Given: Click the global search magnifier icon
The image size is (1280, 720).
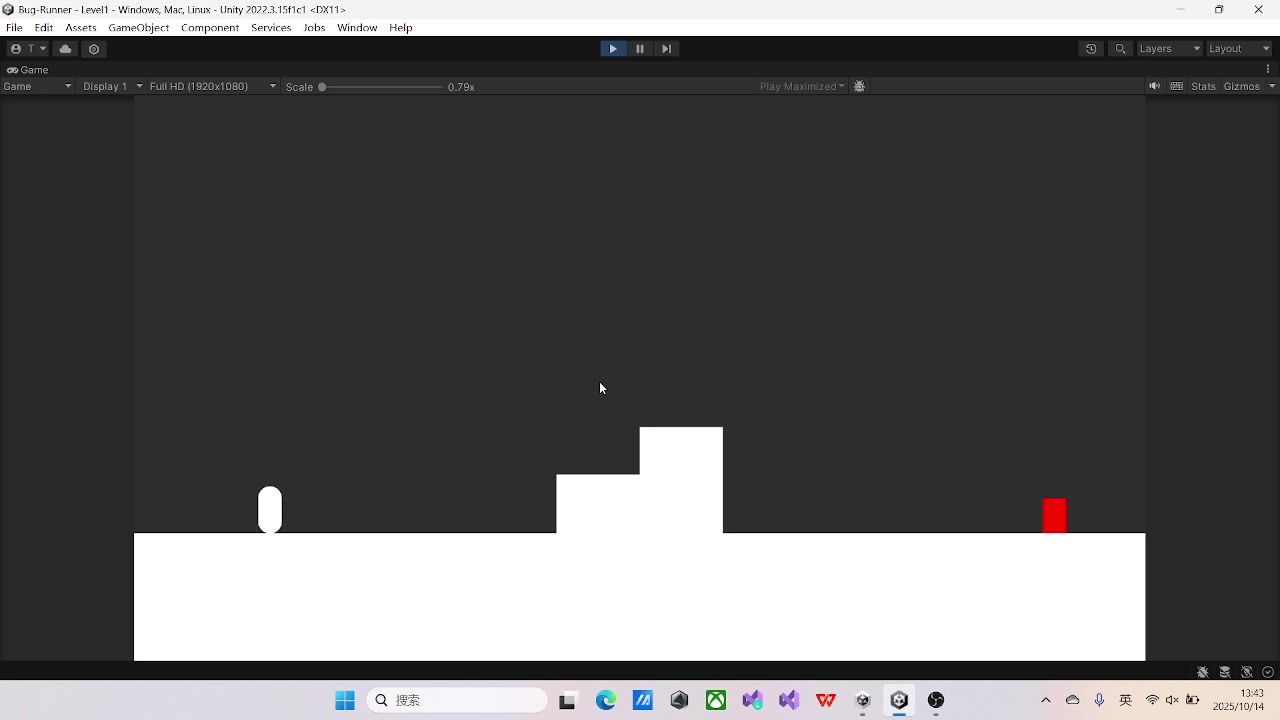Looking at the screenshot, I should tap(1121, 49).
